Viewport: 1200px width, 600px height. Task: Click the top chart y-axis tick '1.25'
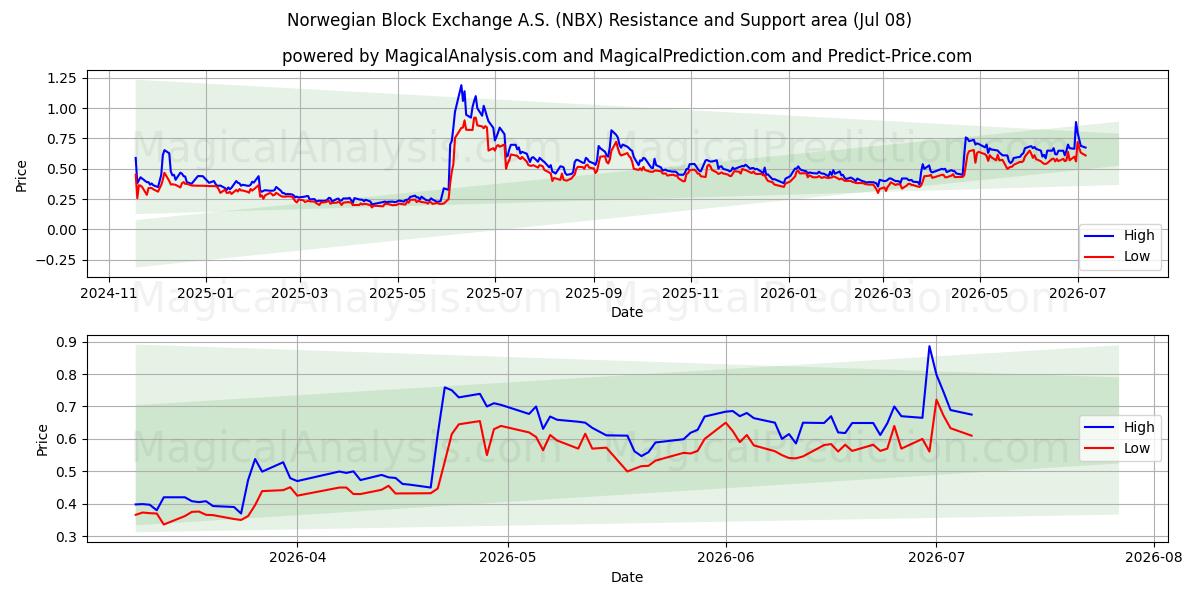[x=62, y=78]
